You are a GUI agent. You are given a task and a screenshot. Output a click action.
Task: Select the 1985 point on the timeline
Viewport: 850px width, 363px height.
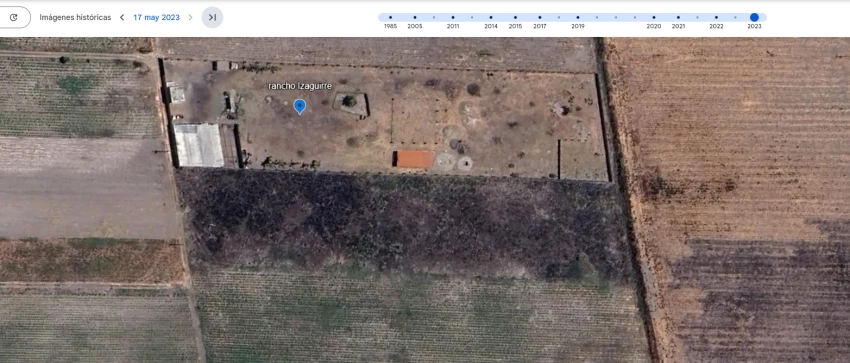(x=390, y=17)
